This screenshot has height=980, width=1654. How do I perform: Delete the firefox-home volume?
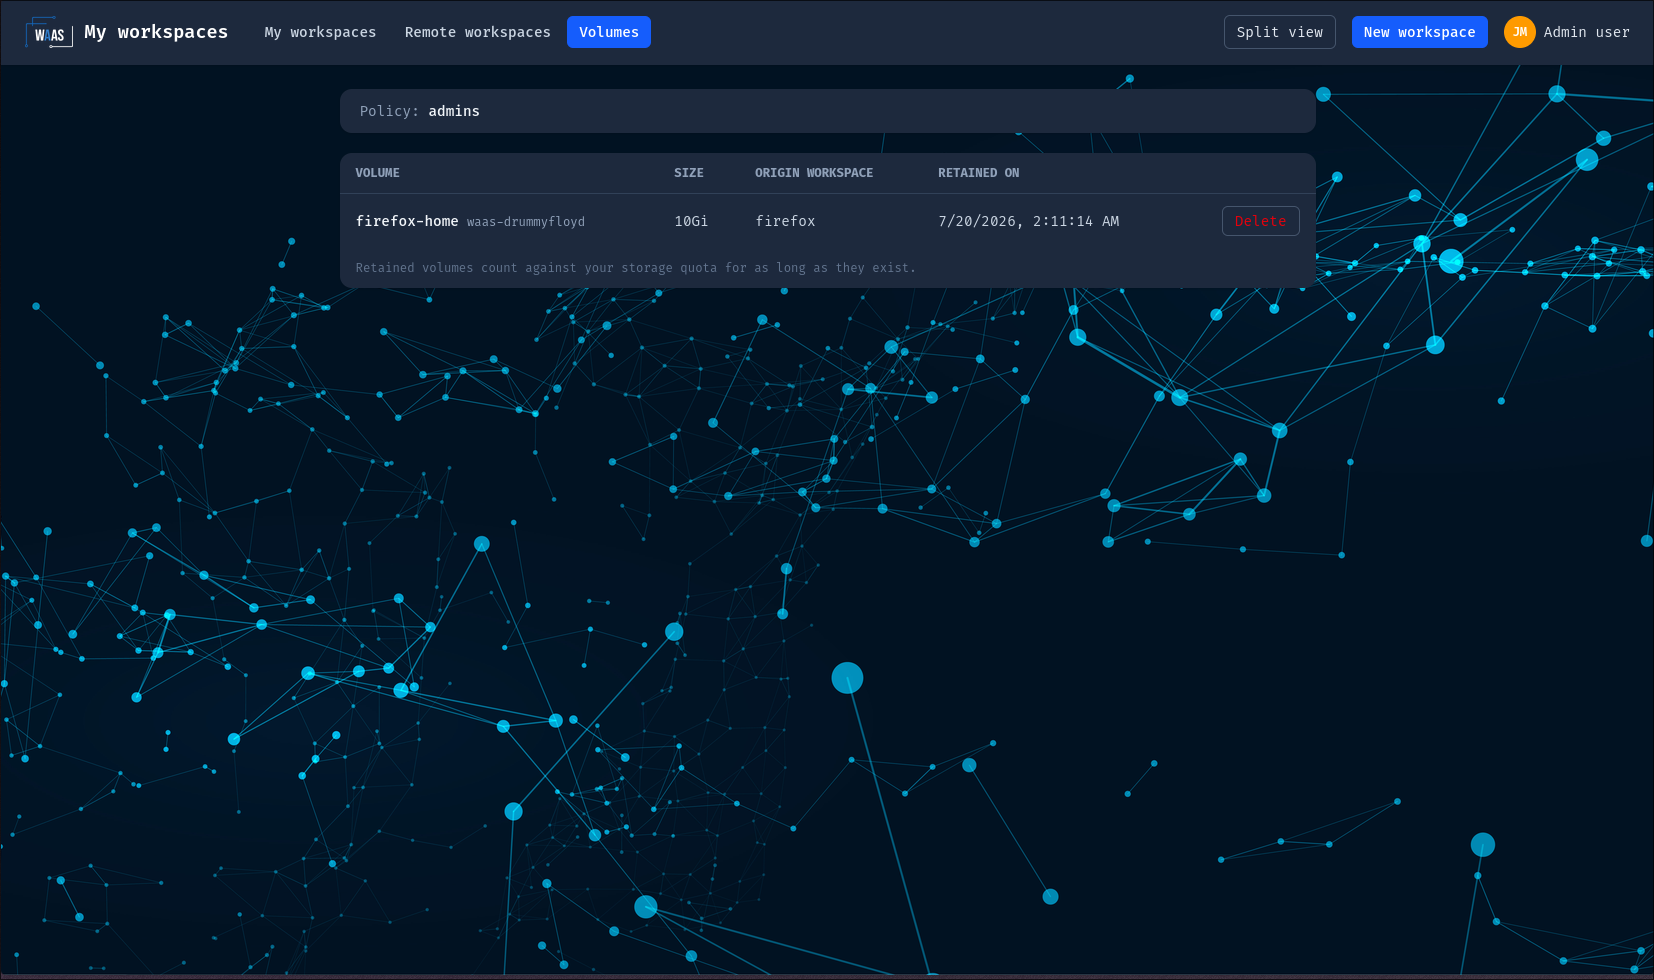[x=1260, y=221]
